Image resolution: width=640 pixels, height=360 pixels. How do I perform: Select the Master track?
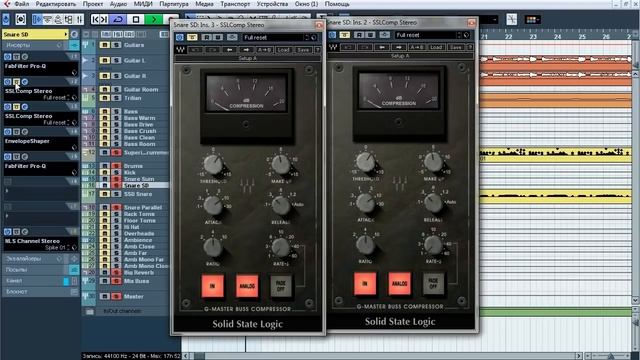(133, 297)
